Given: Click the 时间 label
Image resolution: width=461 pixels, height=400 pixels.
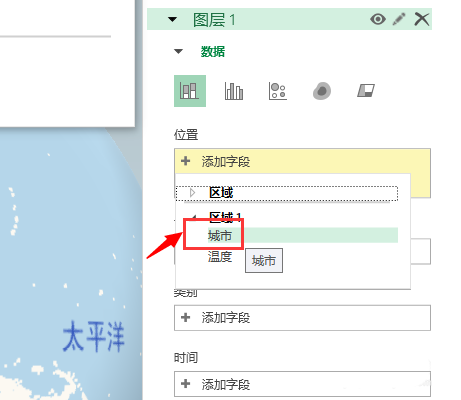Looking at the screenshot, I should (186, 358).
